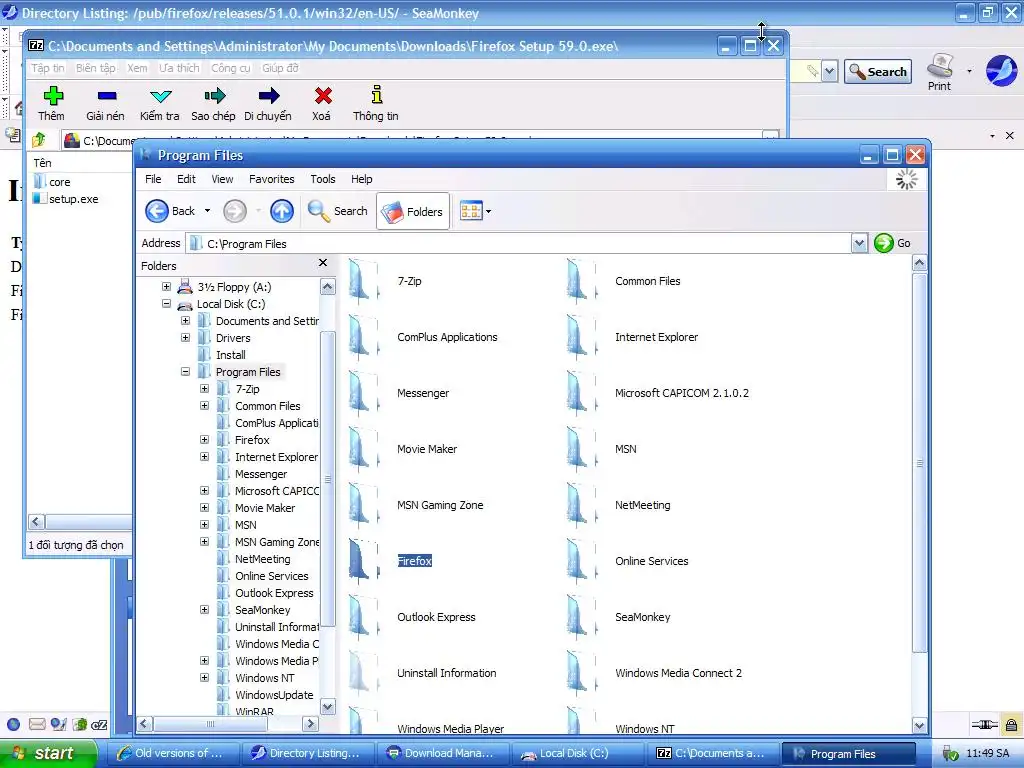Select Microsoft CAPICOM 2.1.0.2 folder
Screen dimensions: 1024x768
(682, 393)
